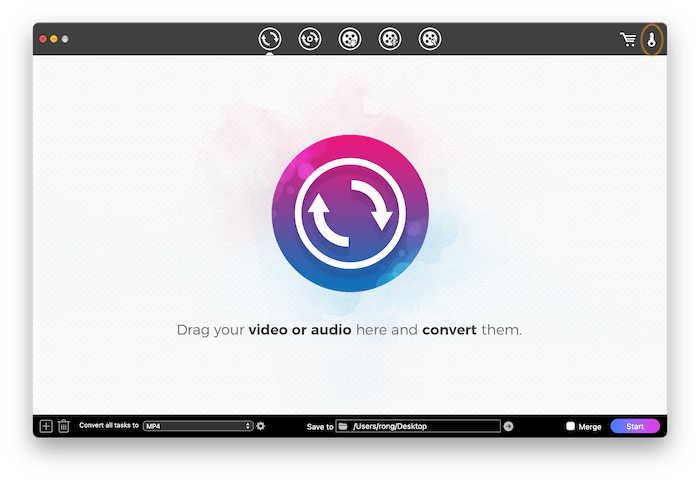Enable the Merge checkbox
Viewport: 700px width, 481px height.
(571, 426)
